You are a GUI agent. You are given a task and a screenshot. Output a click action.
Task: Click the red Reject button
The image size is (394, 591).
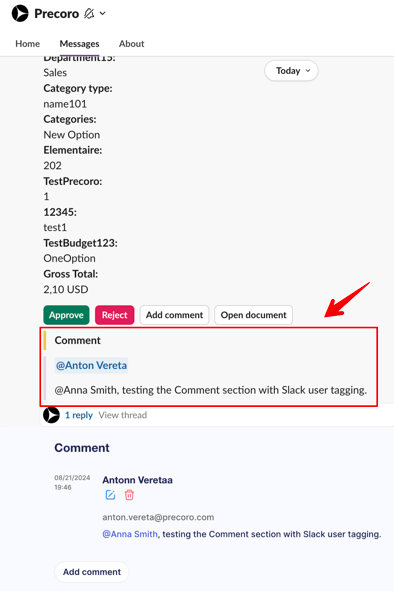(x=115, y=315)
